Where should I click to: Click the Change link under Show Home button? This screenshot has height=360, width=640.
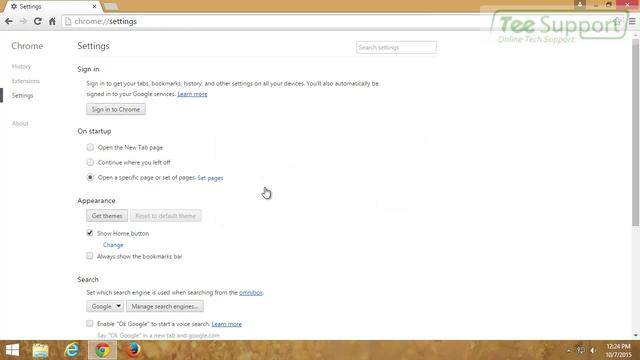tap(113, 245)
